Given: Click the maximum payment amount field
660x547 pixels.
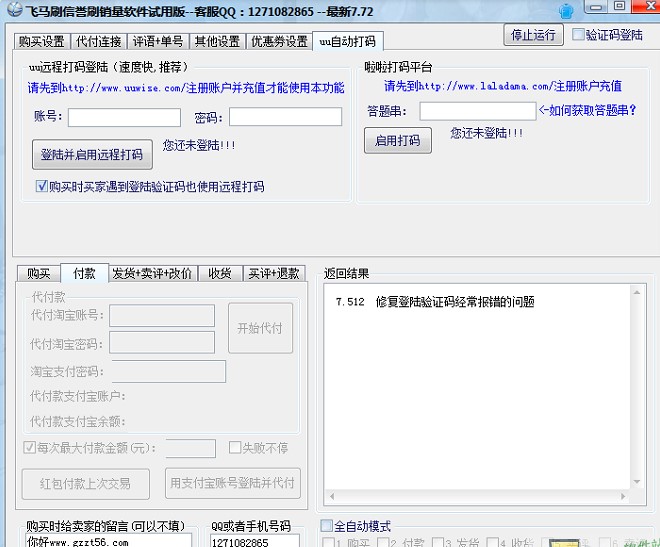Looking at the screenshot, I should coord(191,448).
